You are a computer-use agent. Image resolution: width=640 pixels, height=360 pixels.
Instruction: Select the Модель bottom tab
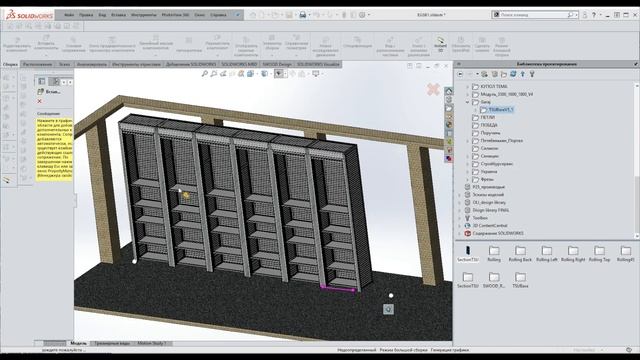tap(78, 344)
